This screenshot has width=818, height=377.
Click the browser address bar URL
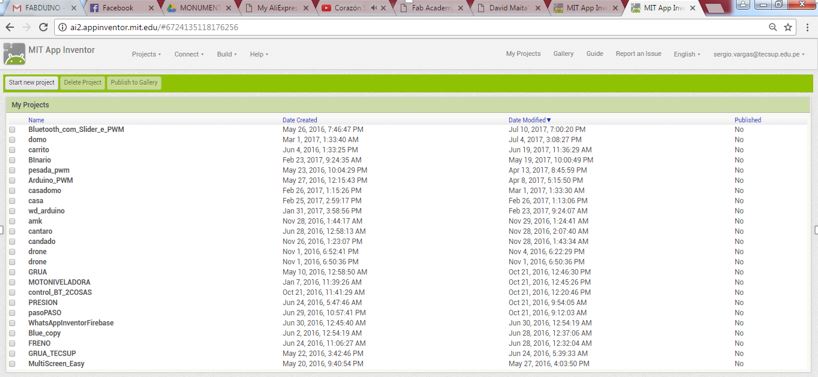click(x=154, y=27)
